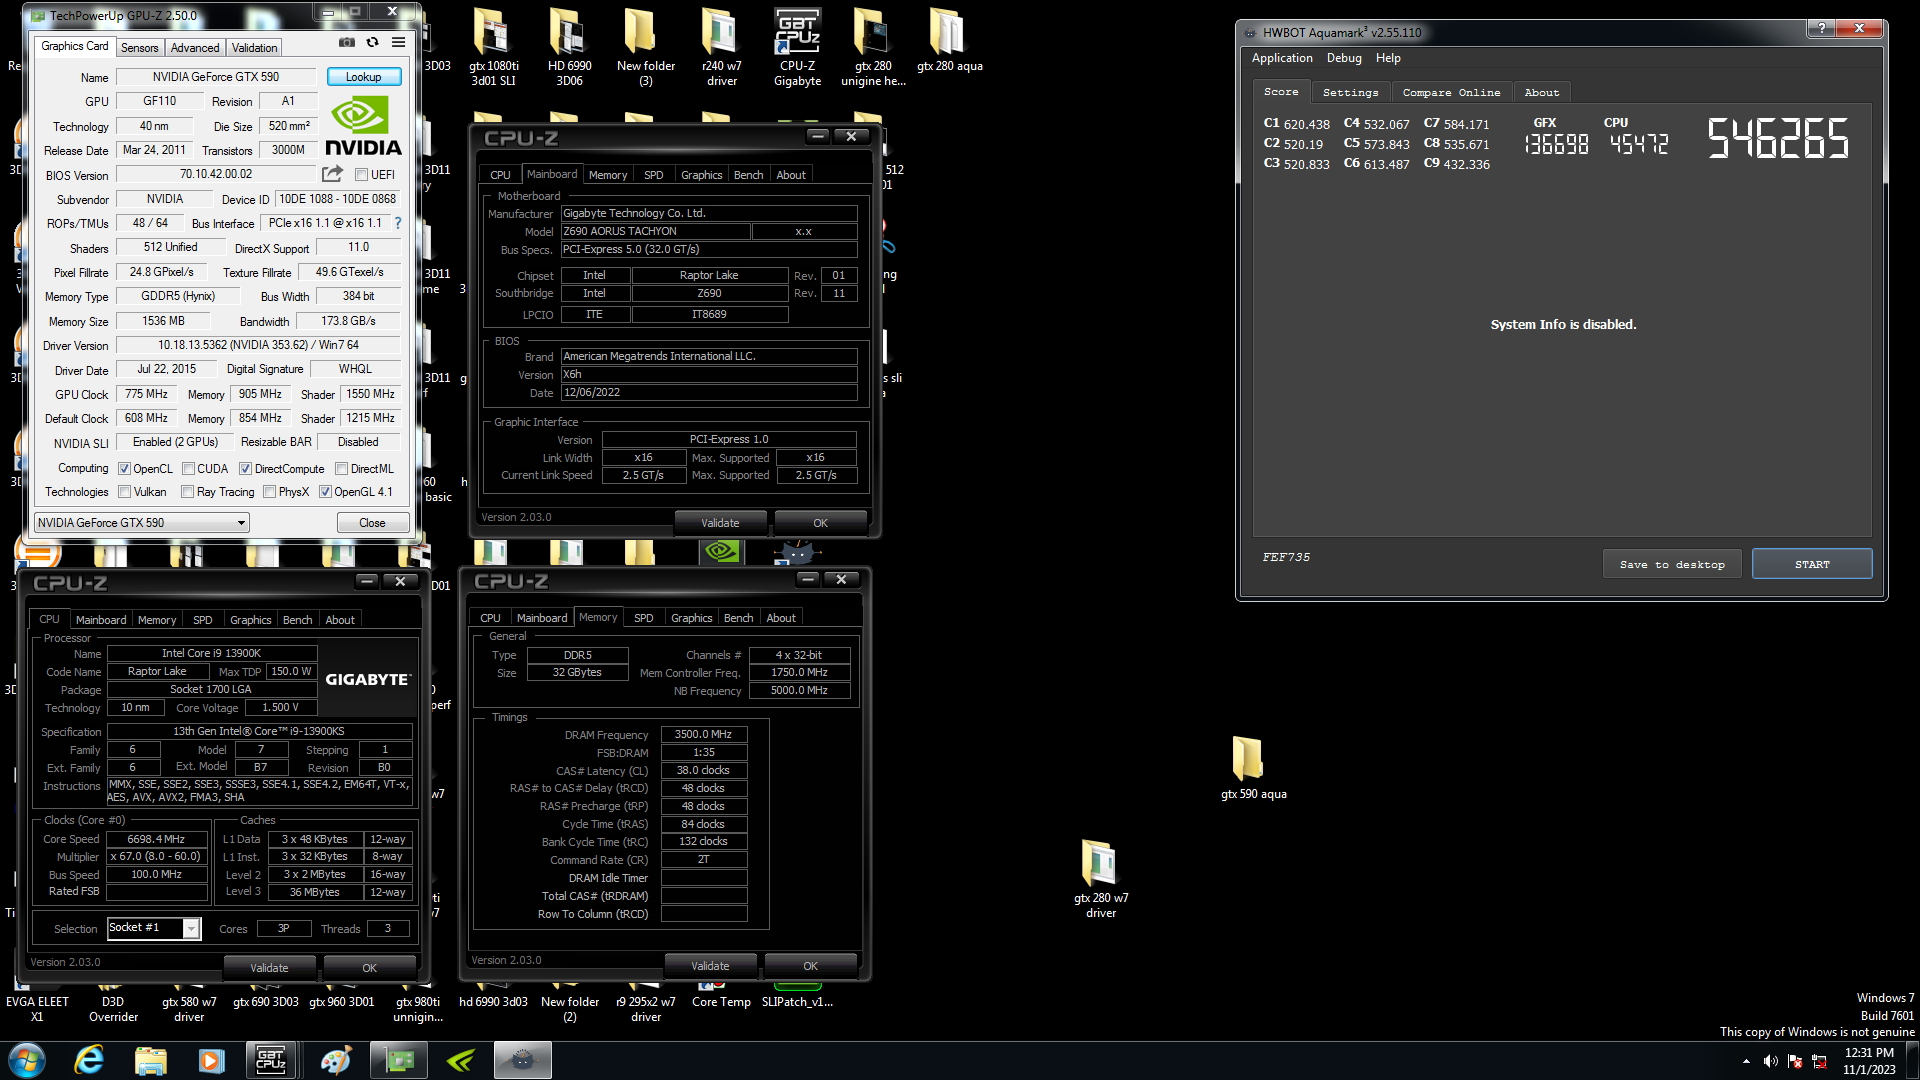The width and height of the screenshot is (1920, 1080).
Task: Toggle the DirectML checkbox
Action: point(342,469)
